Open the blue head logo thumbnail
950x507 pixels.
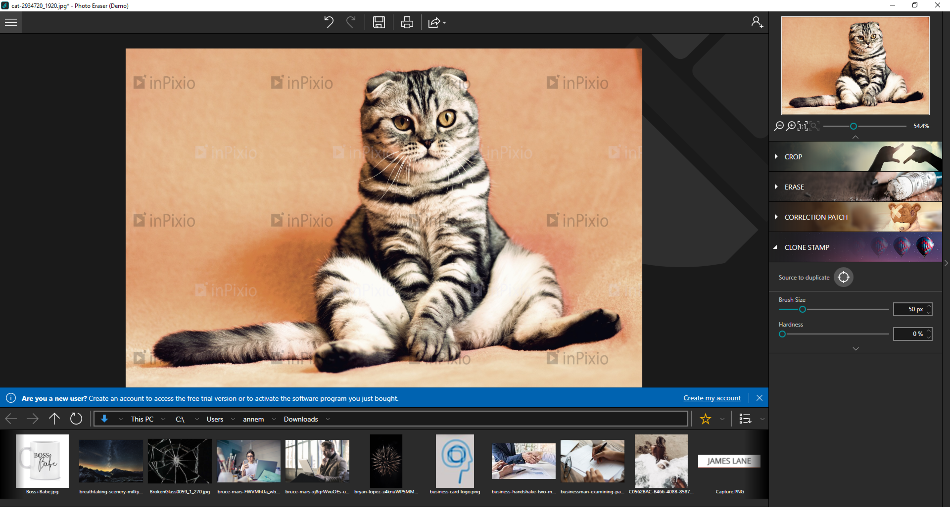pyautogui.click(x=454, y=461)
